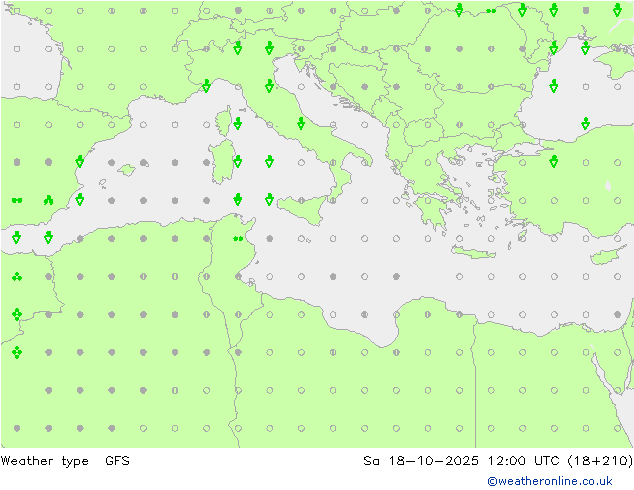Click the green rain symbol on Corsica

click(238, 123)
